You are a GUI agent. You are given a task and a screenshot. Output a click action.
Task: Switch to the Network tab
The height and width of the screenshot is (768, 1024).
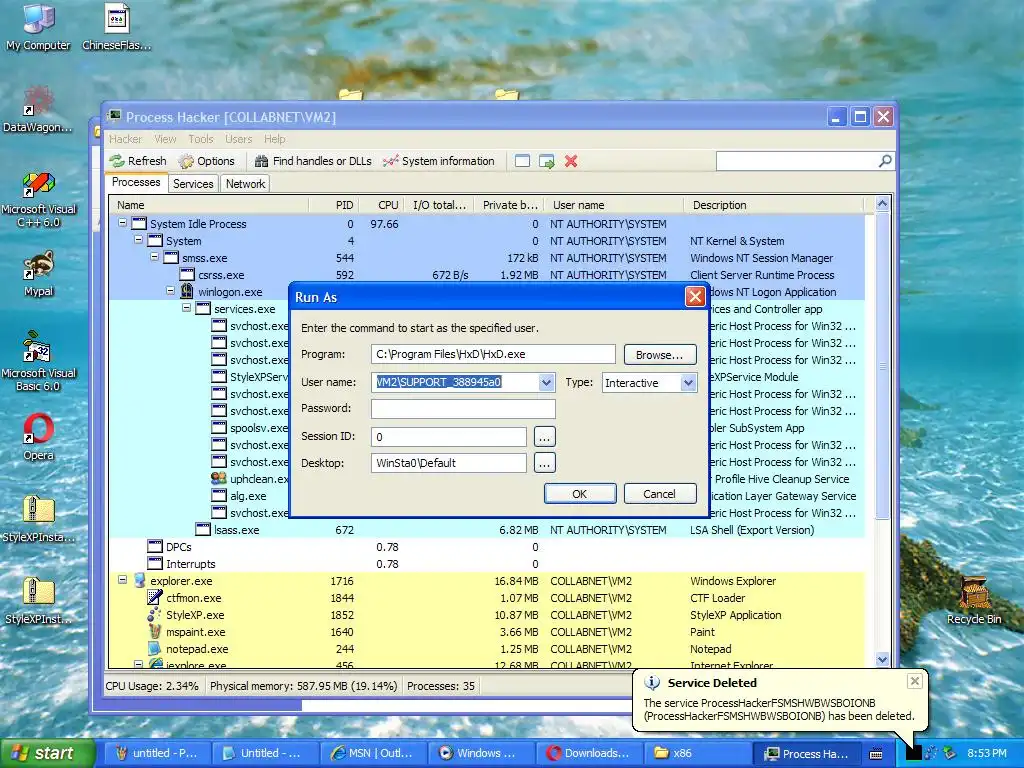[246, 184]
